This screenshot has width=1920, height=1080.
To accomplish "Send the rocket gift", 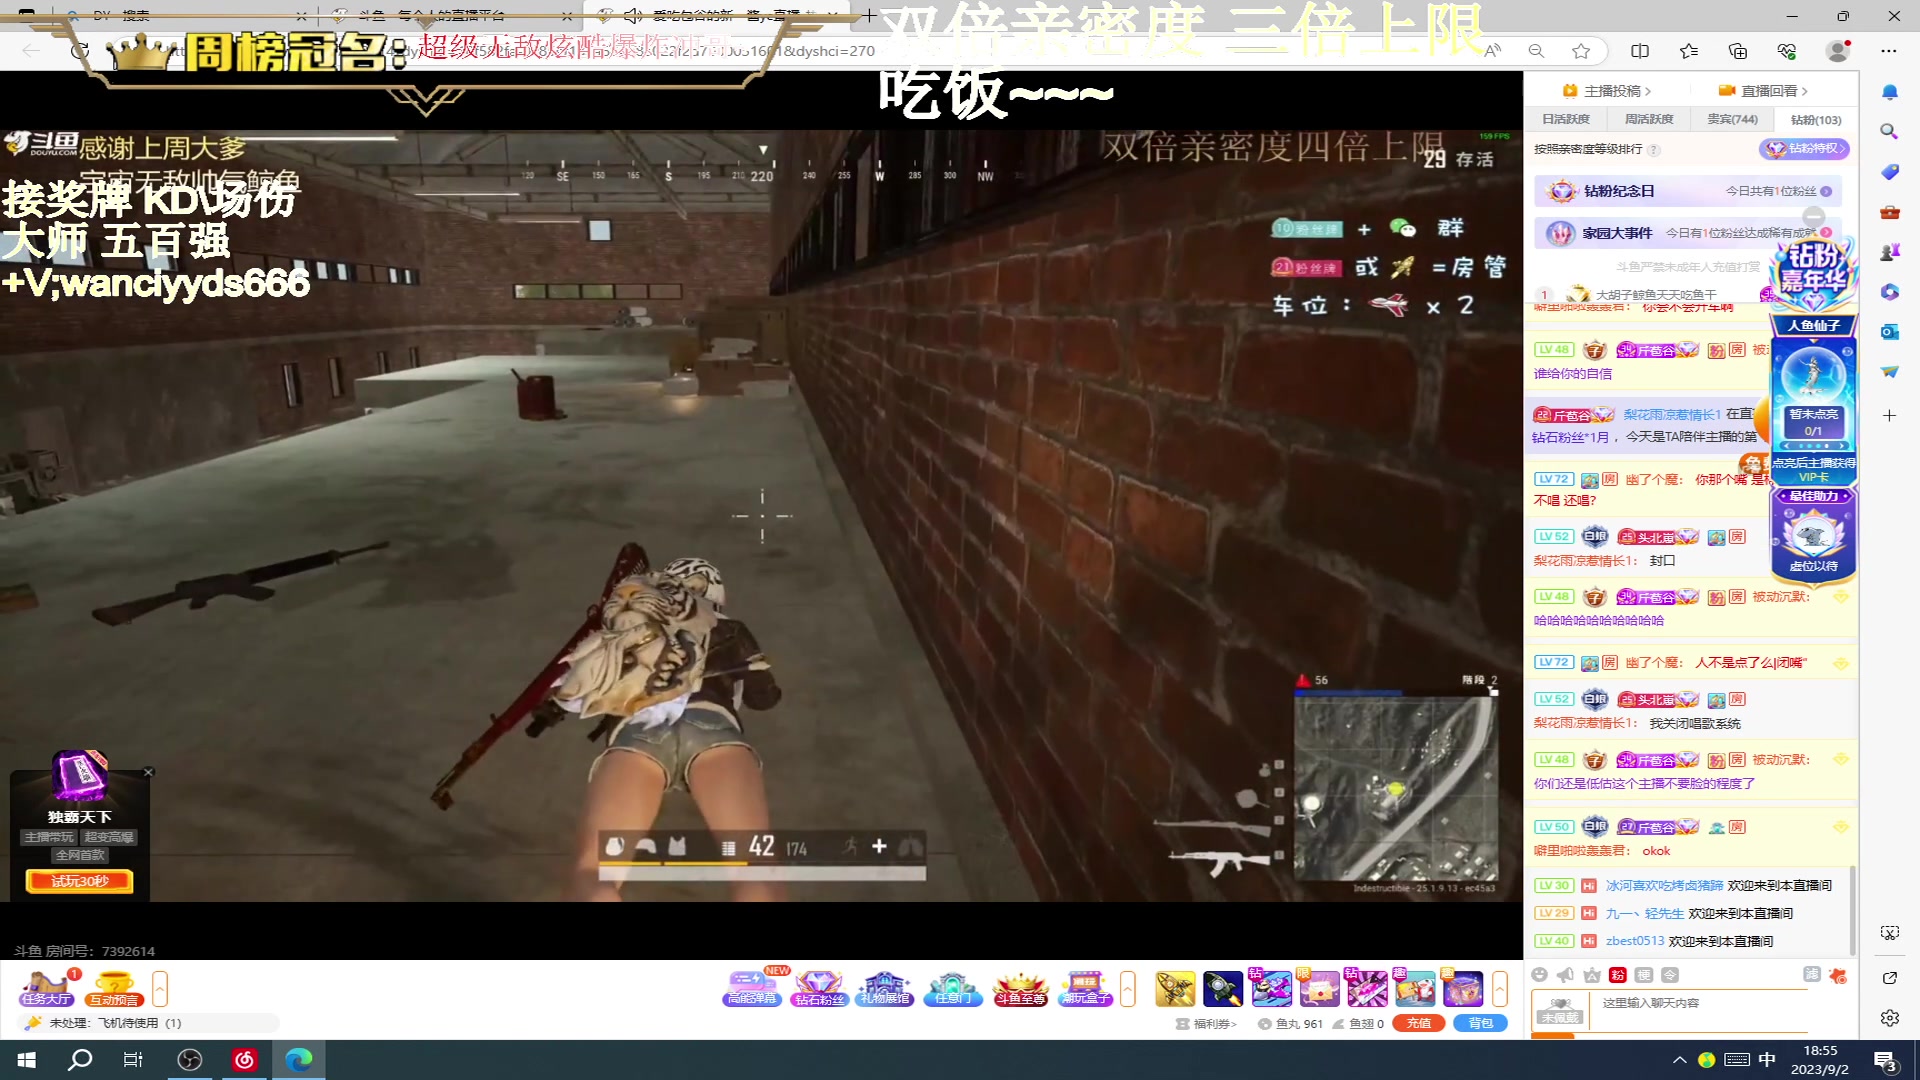I will (x=1223, y=989).
